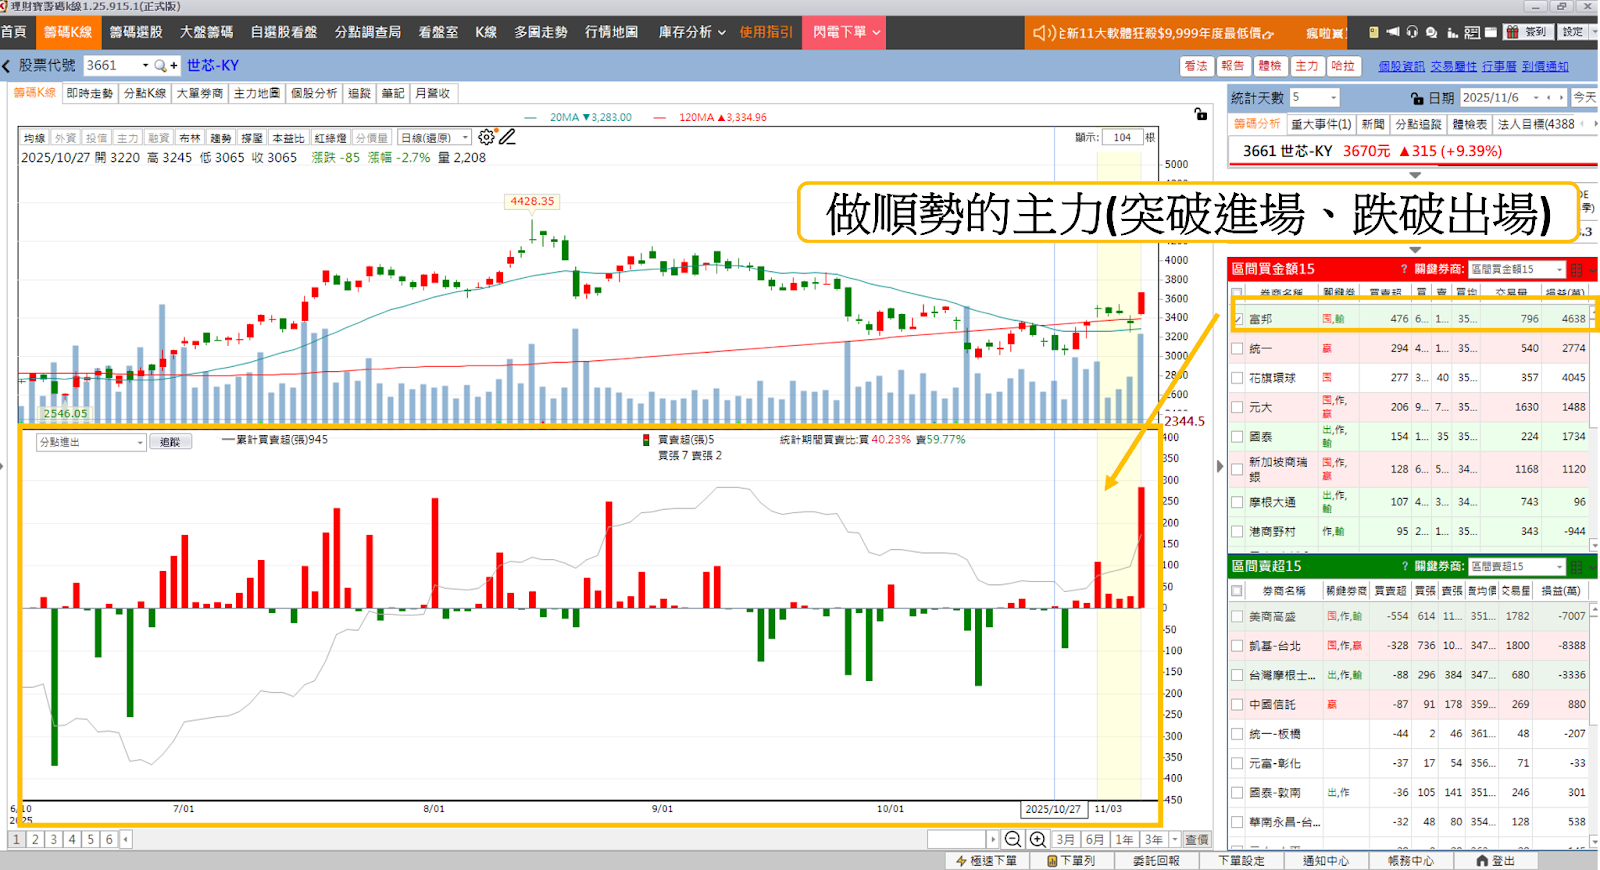This screenshot has width=1600, height=870.
Task: Open the yellow notebook icon in top bar
Action: coord(1374,32)
